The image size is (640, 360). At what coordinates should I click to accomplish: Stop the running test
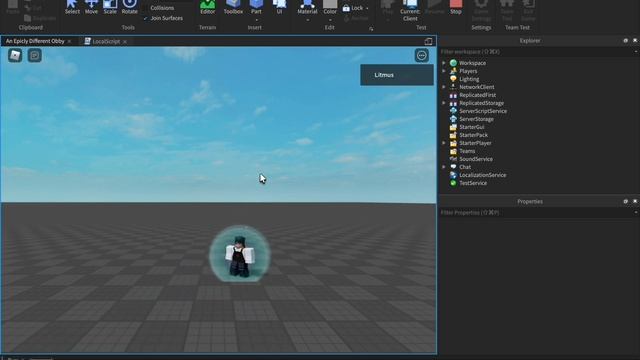coord(456,7)
